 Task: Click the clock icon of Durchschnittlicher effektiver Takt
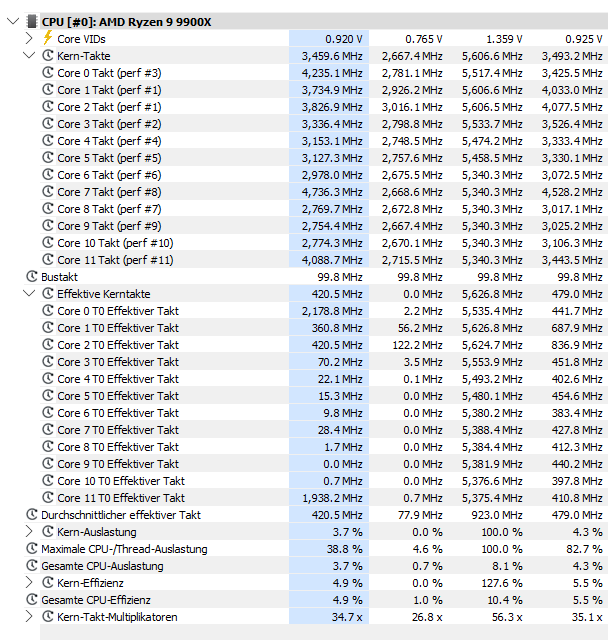(x=32, y=515)
